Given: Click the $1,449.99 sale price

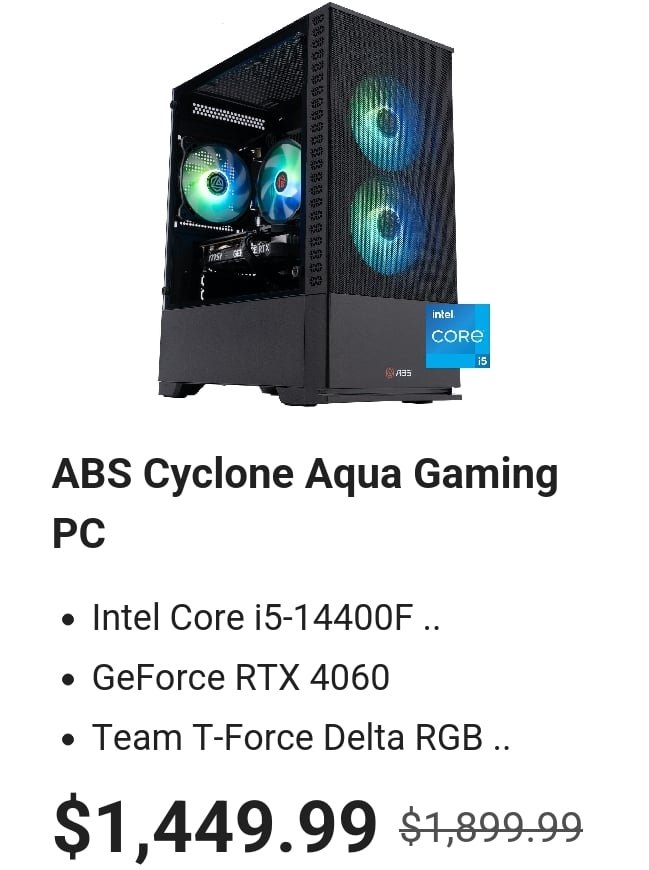Looking at the screenshot, I should pos(215,826).
